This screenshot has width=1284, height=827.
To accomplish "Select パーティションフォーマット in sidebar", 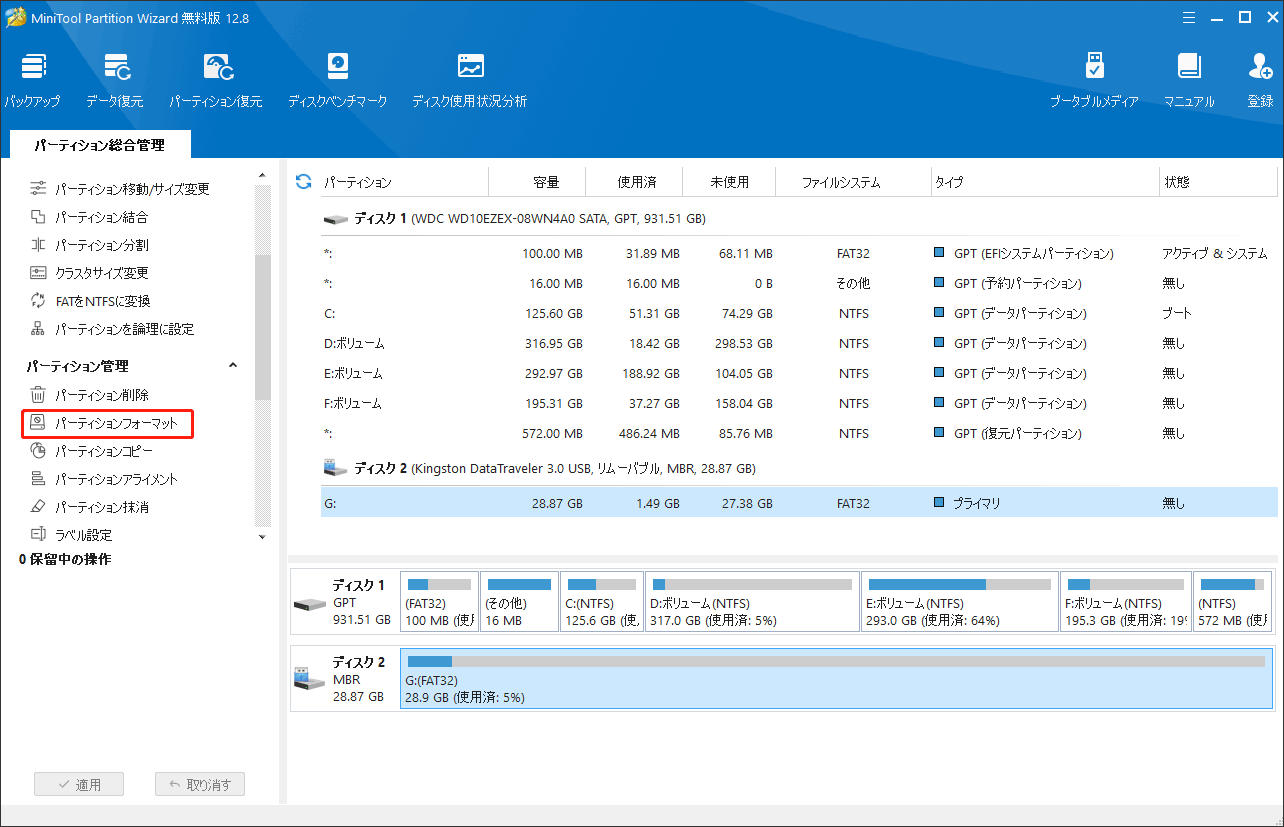I will (x=106, y=424).
